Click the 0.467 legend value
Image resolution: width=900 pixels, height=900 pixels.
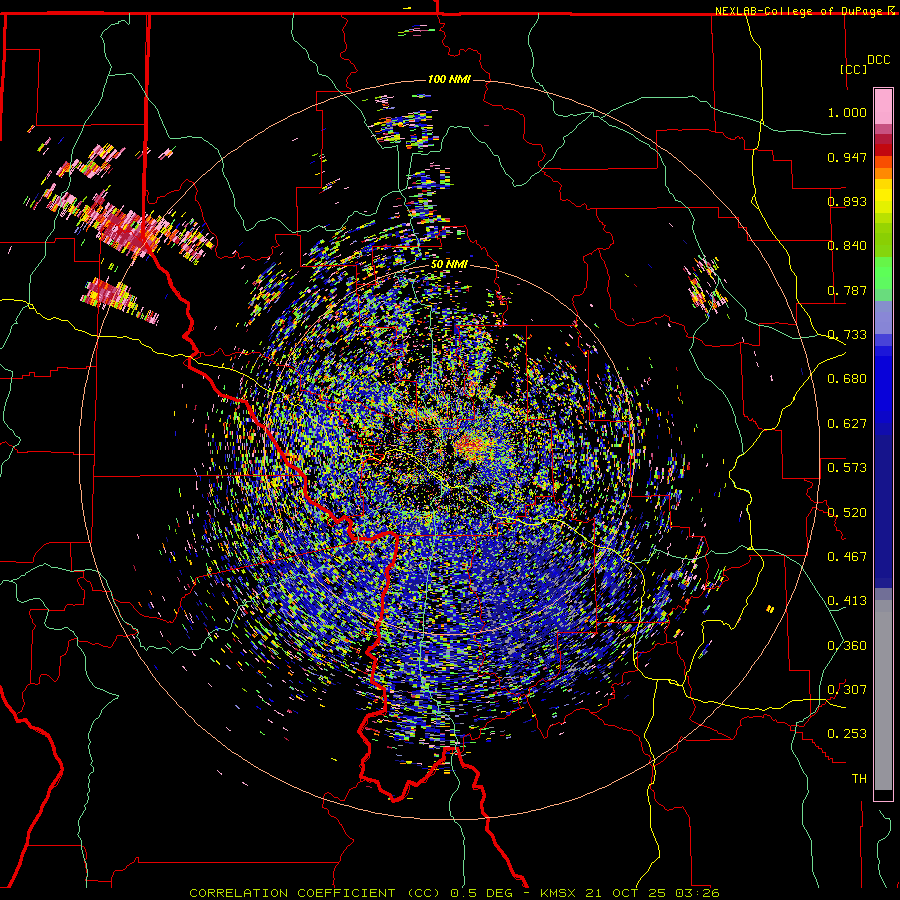(x=847, y=557)
